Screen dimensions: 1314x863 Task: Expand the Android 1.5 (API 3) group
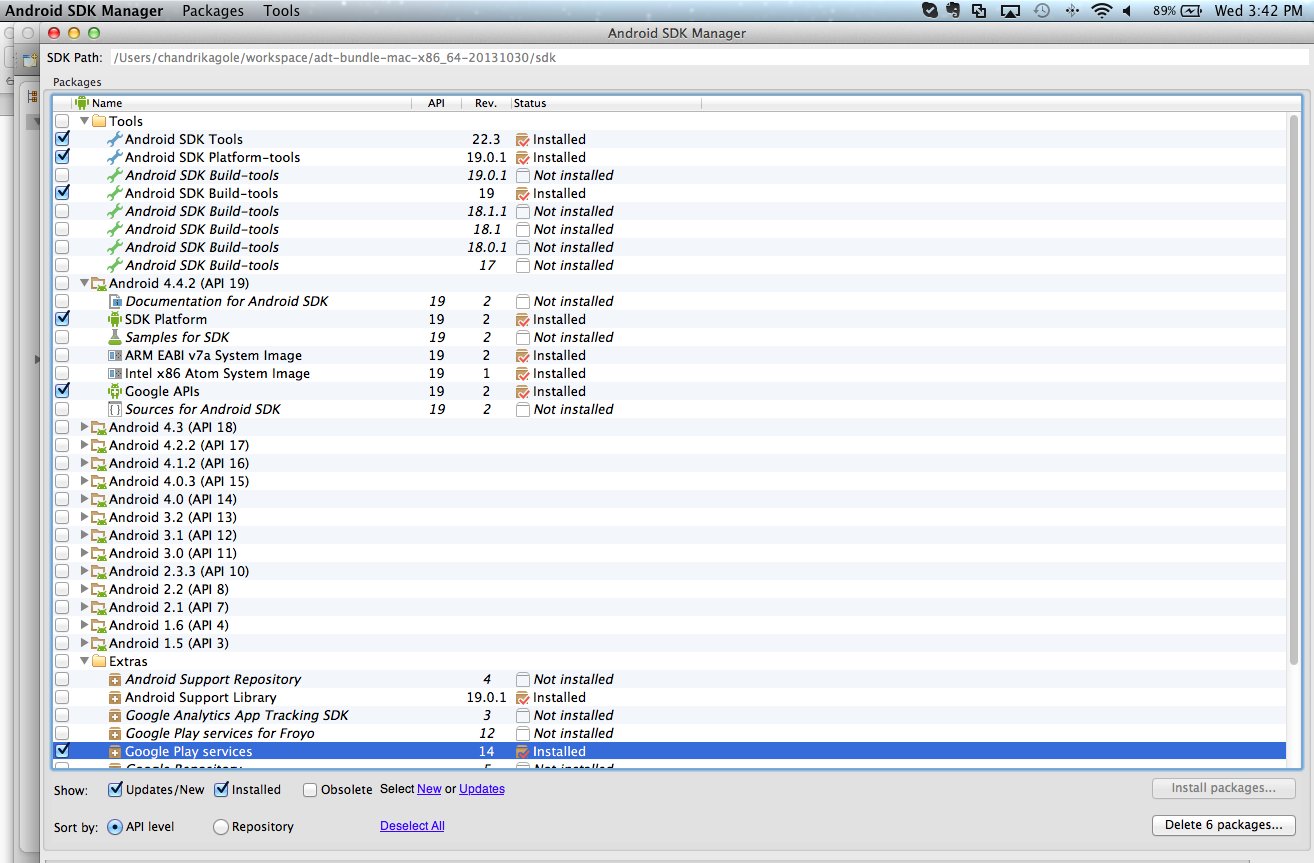click(84, 643)
